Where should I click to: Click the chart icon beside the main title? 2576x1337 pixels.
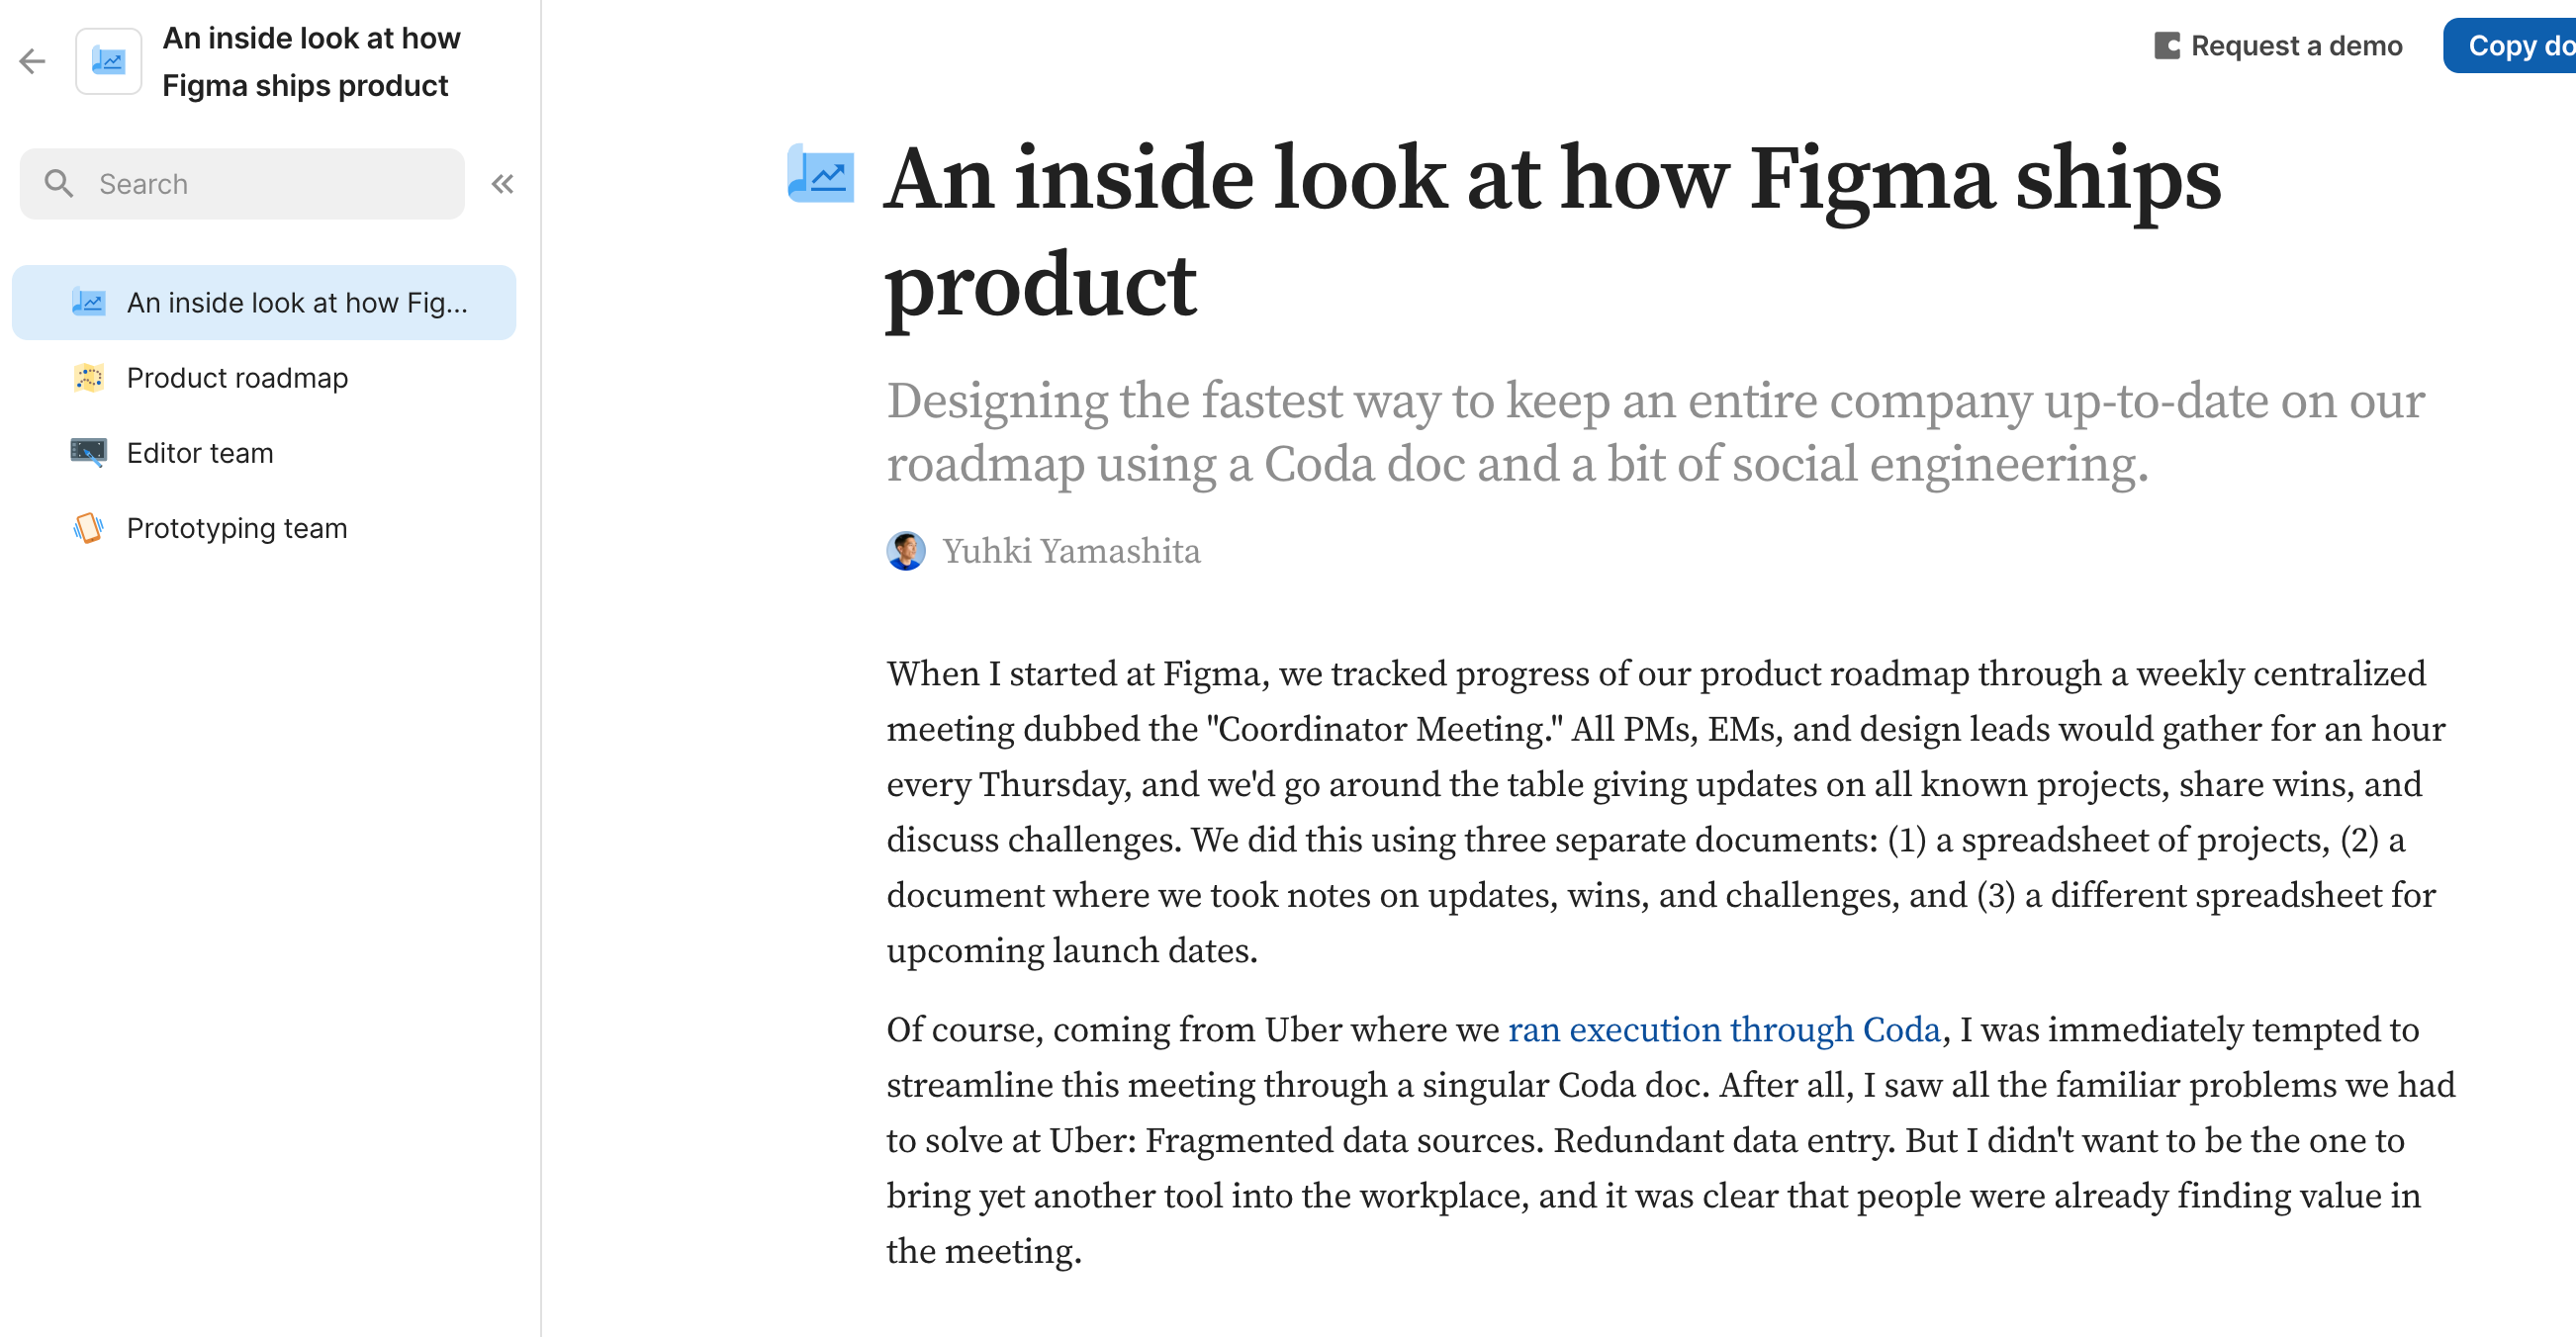click(x=821, y=174)
